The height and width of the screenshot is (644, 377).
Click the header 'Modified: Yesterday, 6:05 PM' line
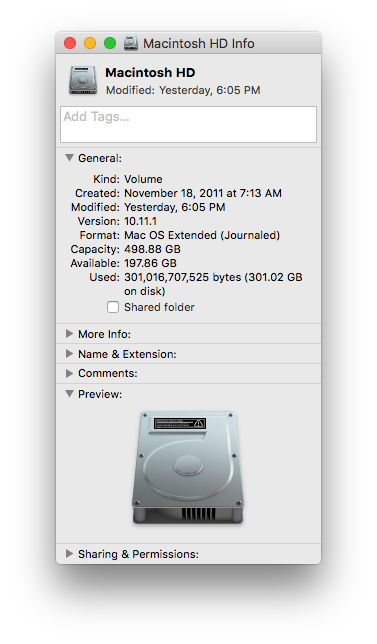coord(183,90)
